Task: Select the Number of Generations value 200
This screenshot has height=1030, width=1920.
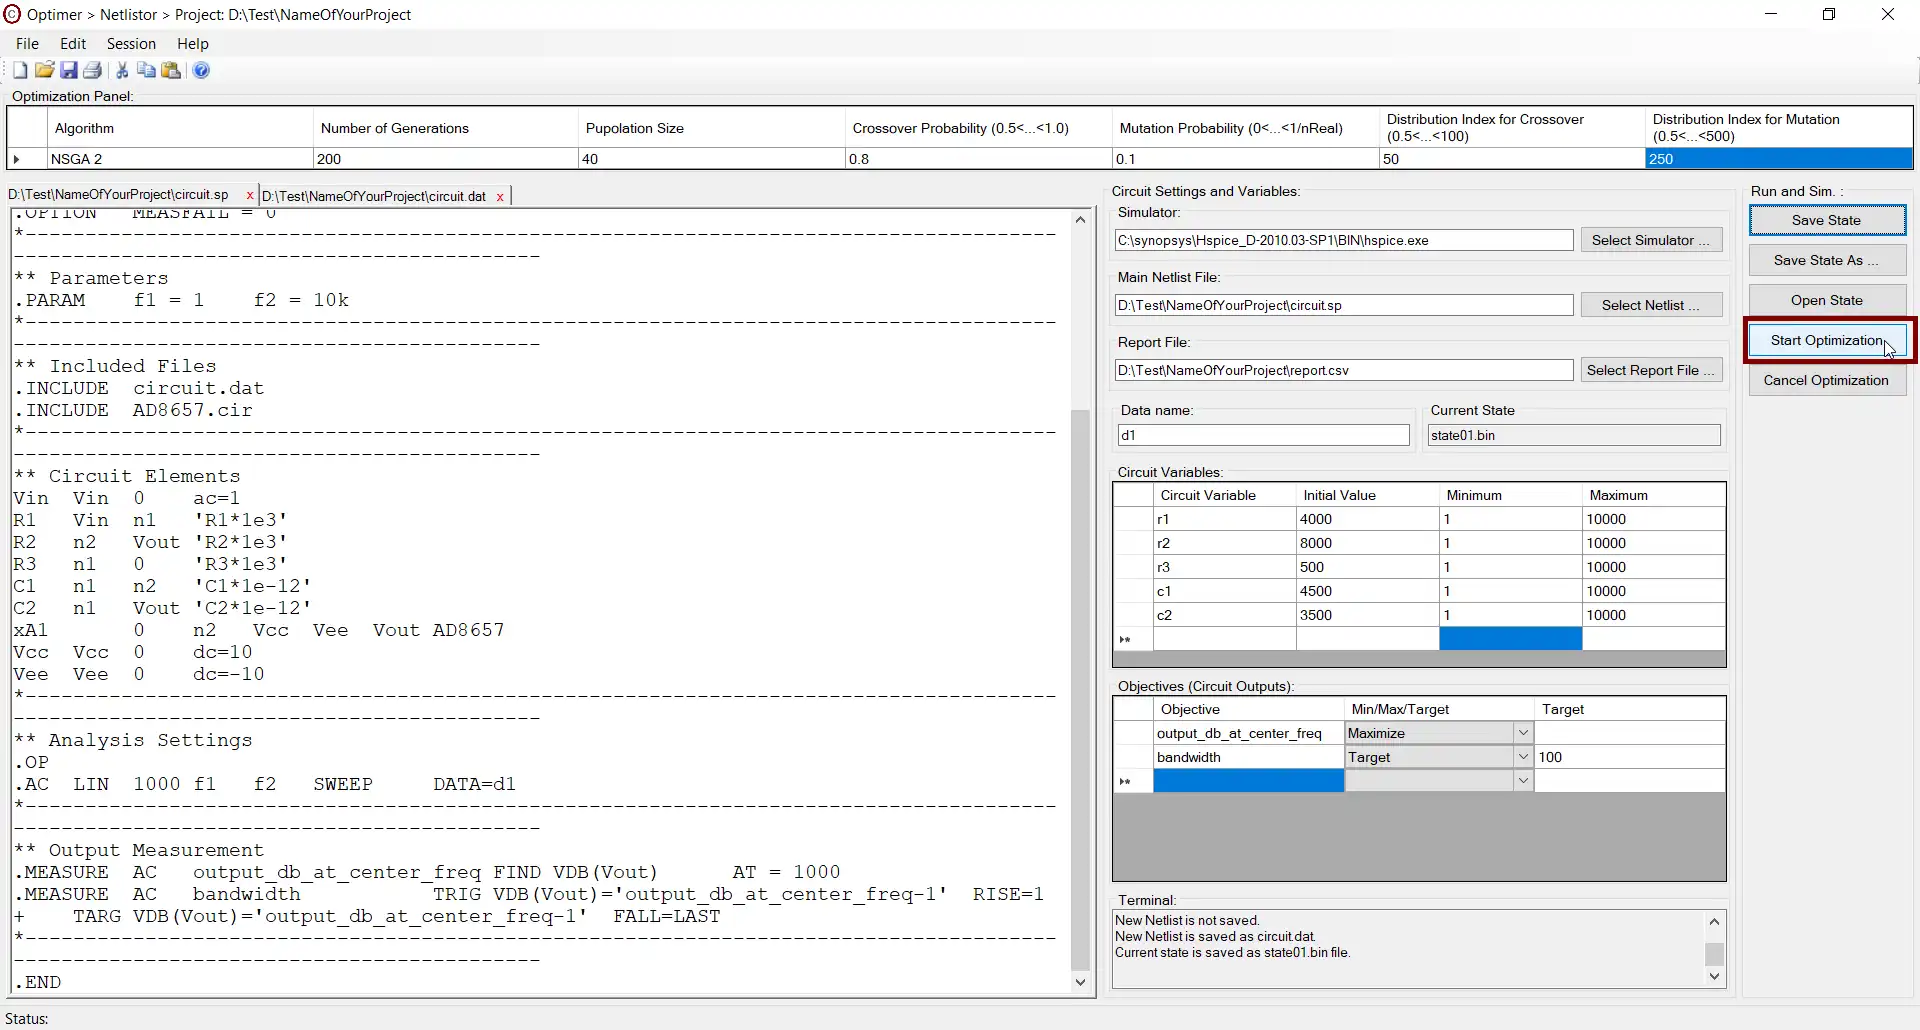Action: (x=446, y=159)
